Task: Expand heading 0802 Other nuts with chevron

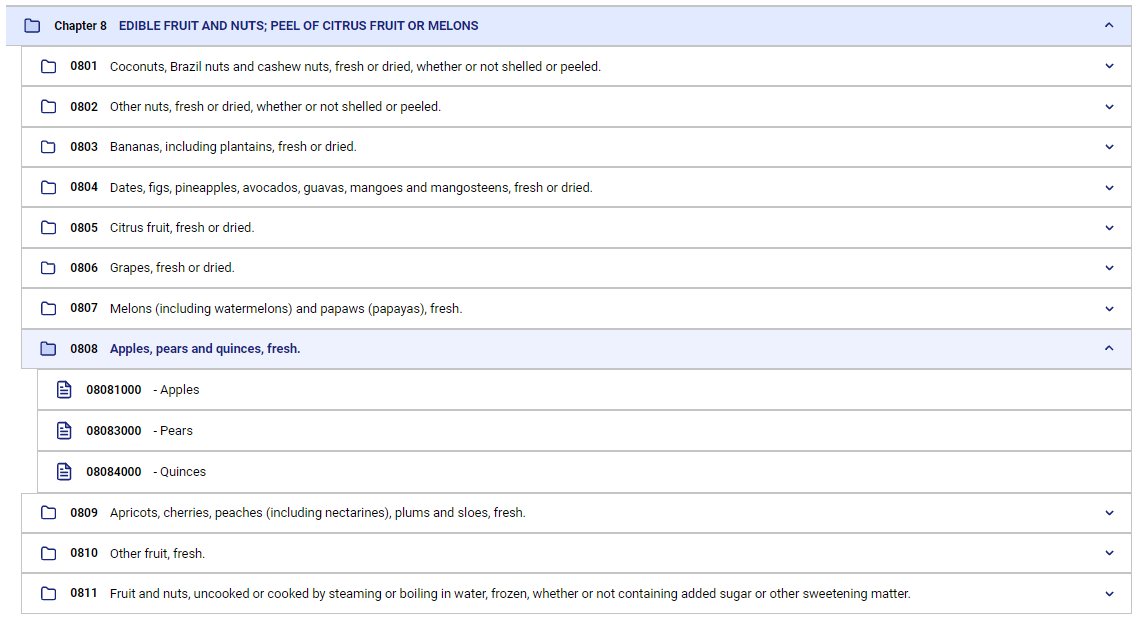Action: (1108, 107)
